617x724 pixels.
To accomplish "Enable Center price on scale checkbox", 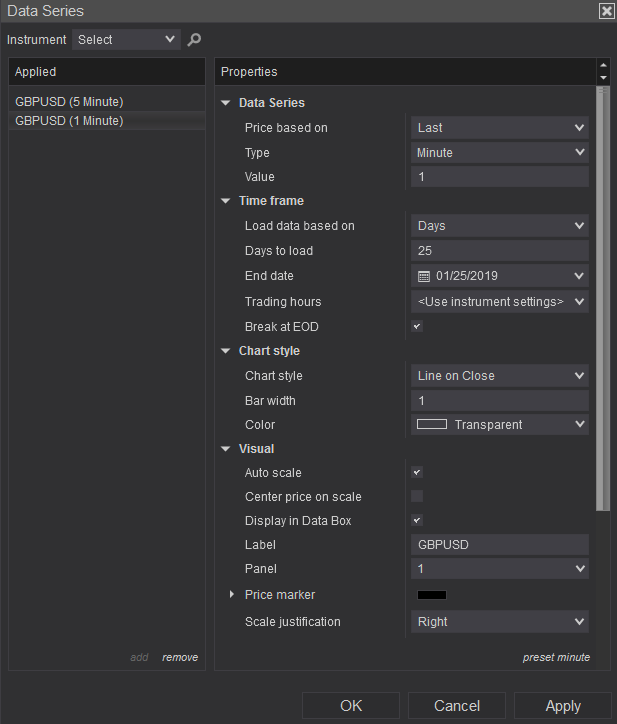I will [417, 496].
